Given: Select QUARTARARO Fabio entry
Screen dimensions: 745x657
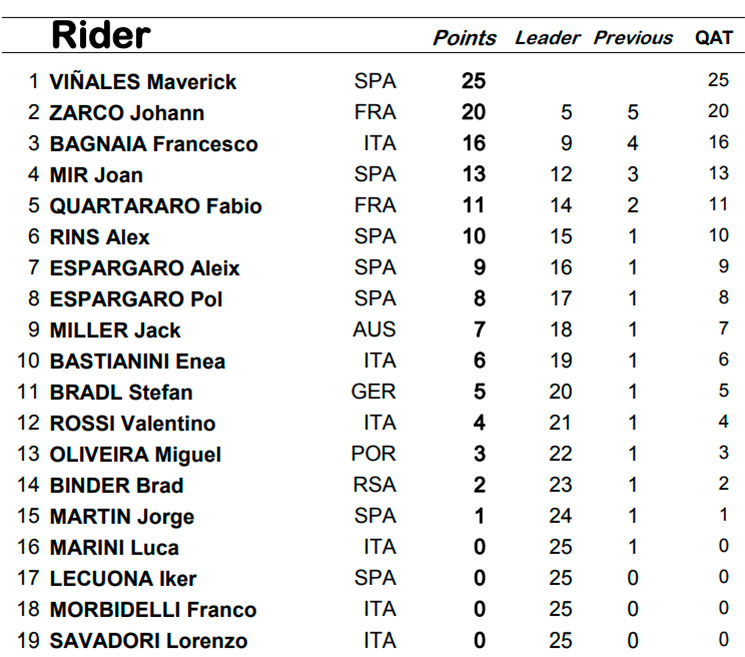Looking at the screenshot, I should 156,206.
